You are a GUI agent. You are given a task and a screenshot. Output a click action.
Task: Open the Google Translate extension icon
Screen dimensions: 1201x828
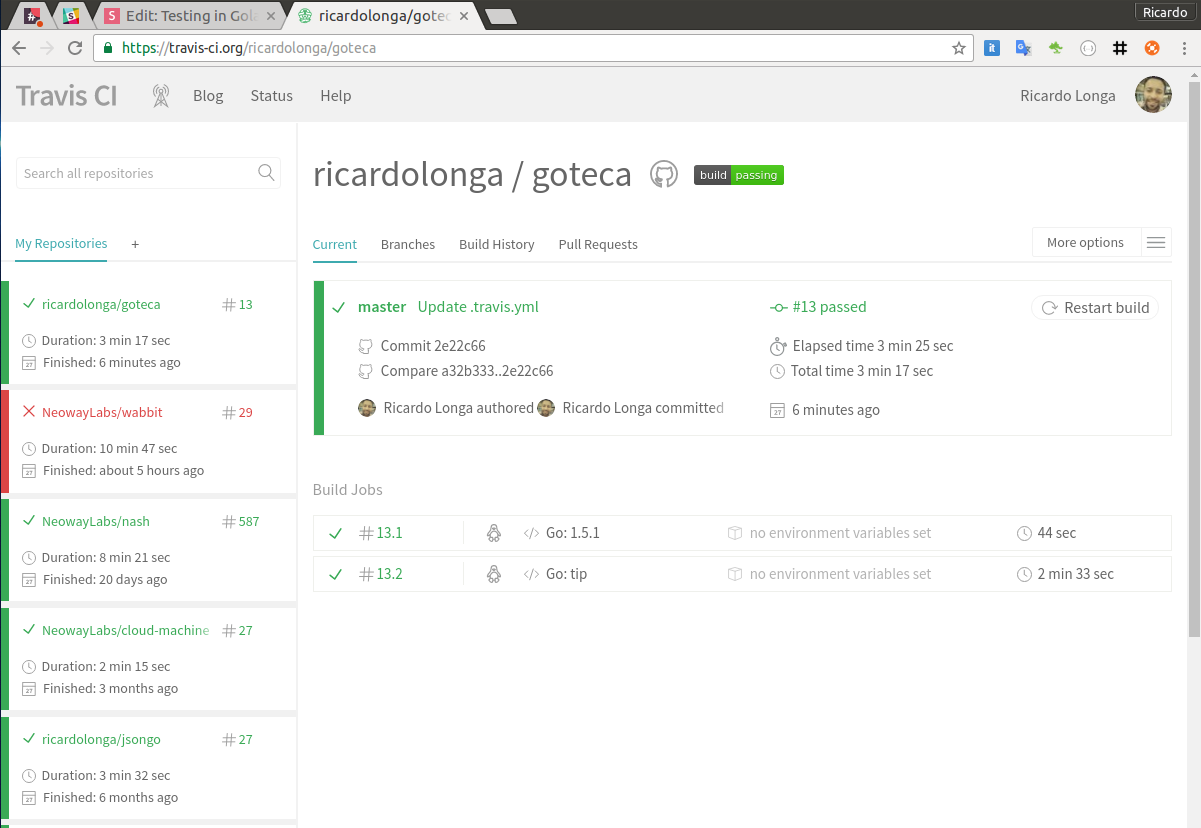[x=1024, y=48]
